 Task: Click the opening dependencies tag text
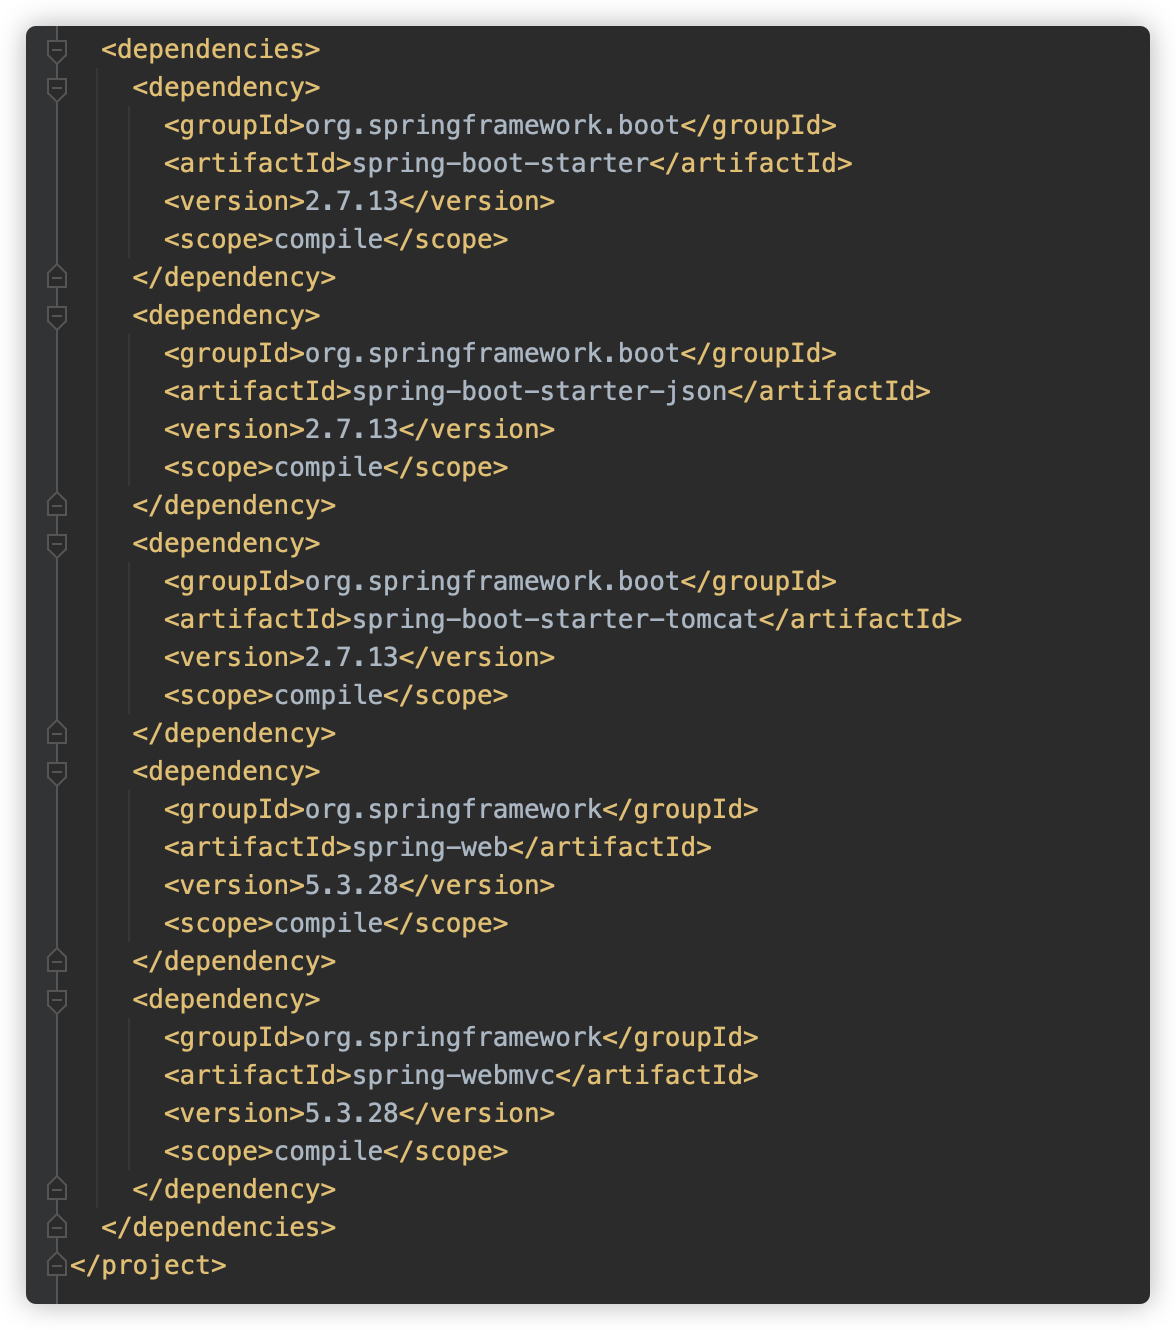click(x=211, y=49)
